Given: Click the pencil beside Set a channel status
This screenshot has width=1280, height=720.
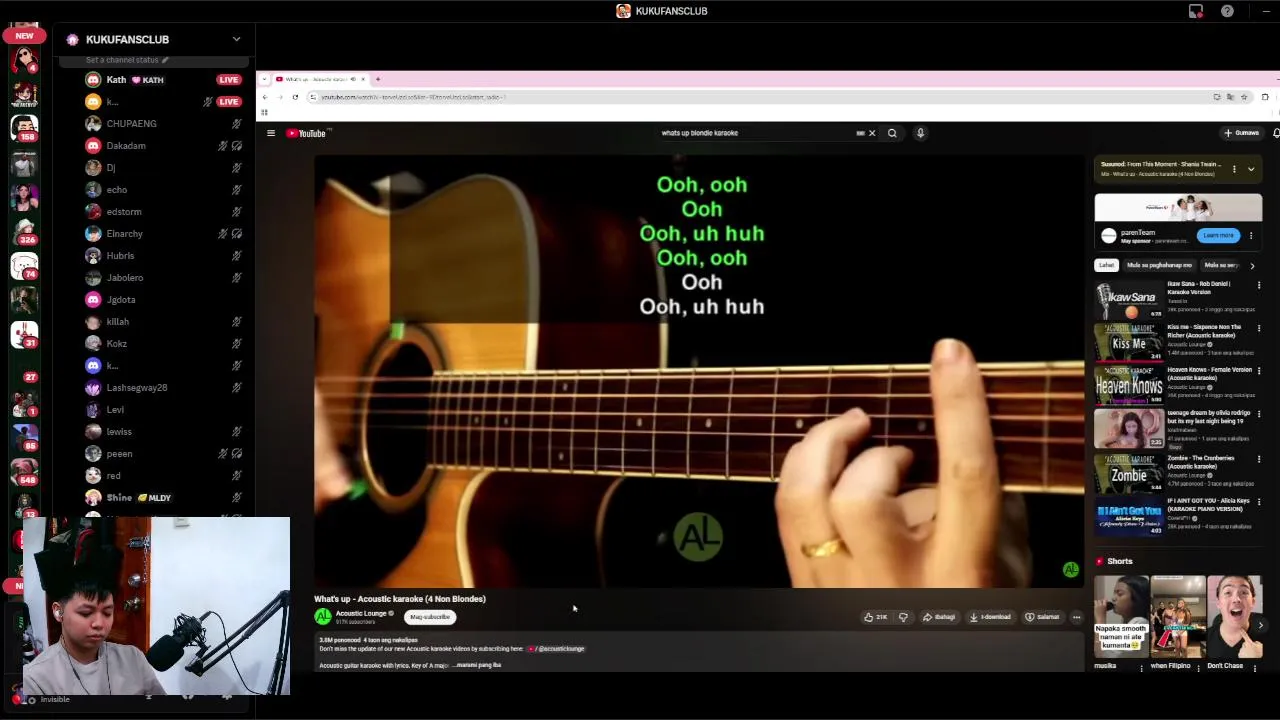Looking at the screenshot, I should pyautogui.click(x=165, y=60).
